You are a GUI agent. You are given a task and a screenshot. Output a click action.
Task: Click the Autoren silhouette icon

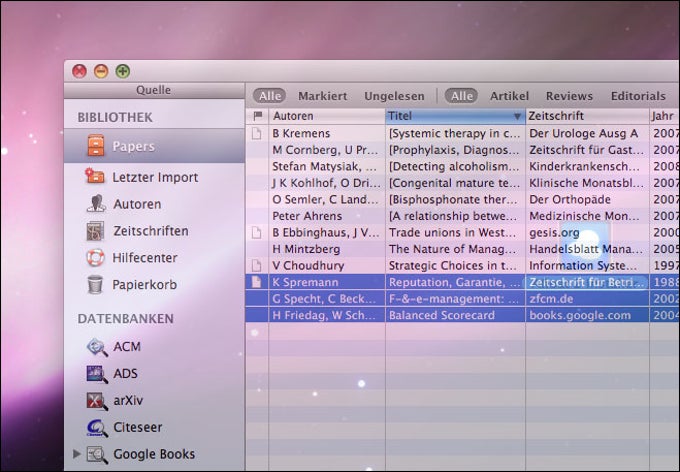(96, 203)
